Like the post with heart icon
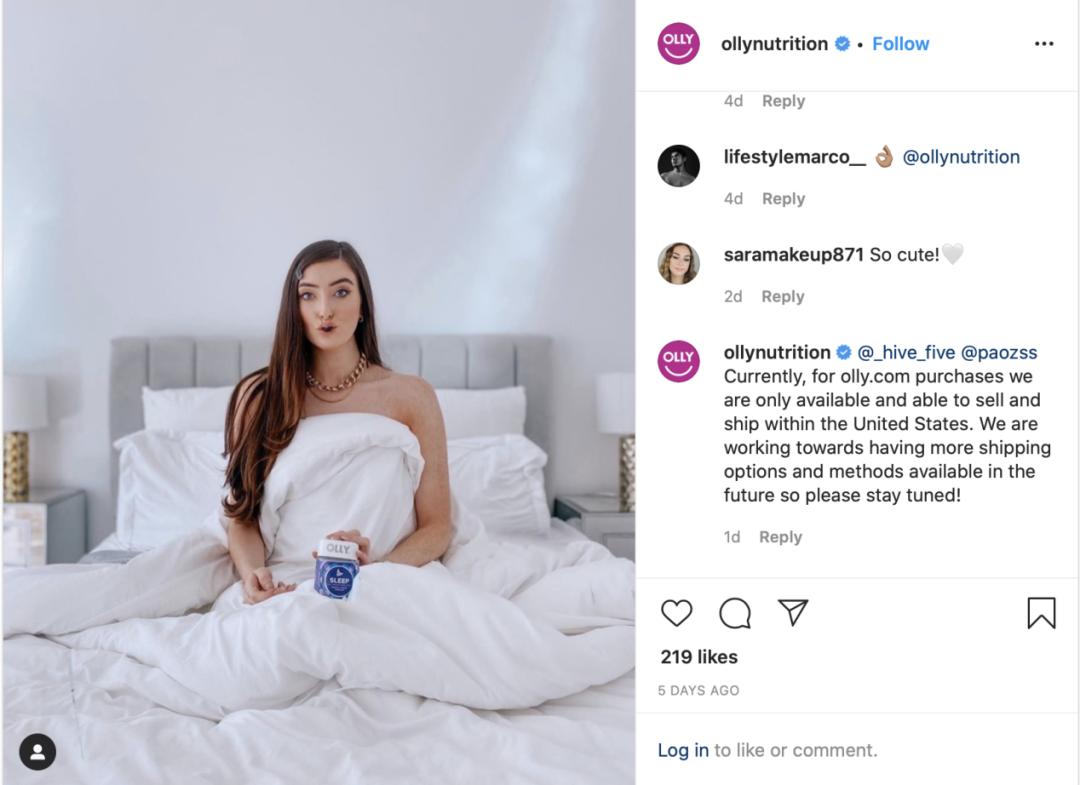1080x785 pixels. 676,612
